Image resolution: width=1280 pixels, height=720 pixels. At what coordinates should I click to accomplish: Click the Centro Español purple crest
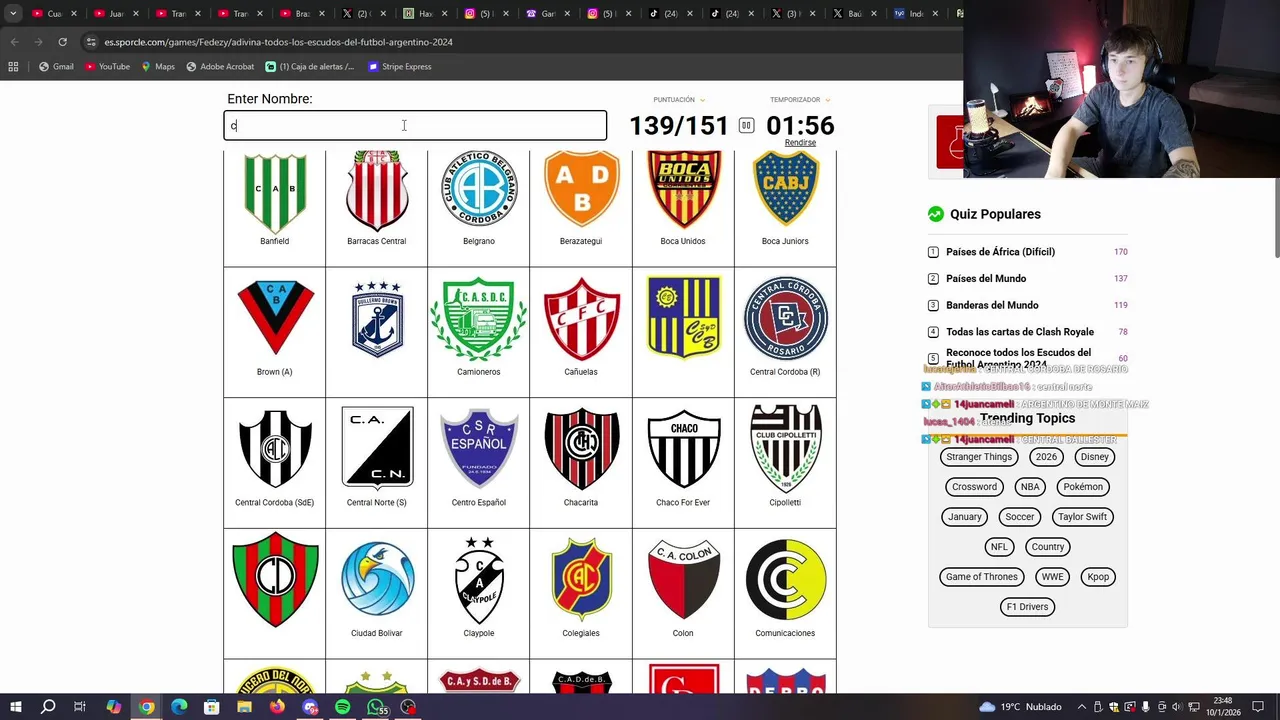point(479,447)
